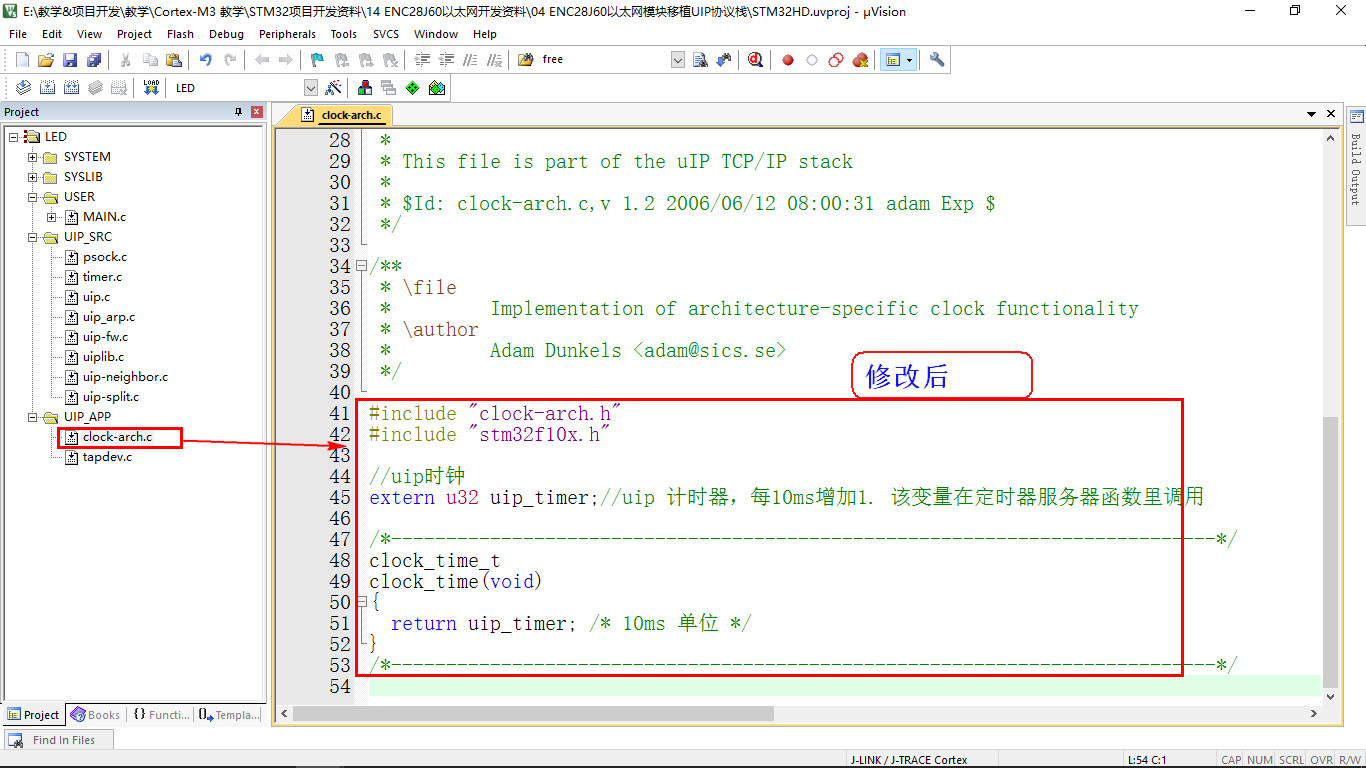
Task: Collapse the LED project root node
Action: point(13,137)
